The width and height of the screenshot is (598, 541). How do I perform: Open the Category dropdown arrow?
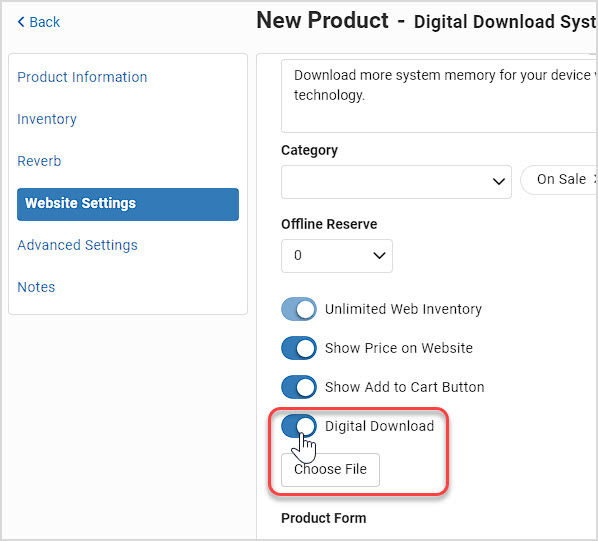tap(498, 181)
